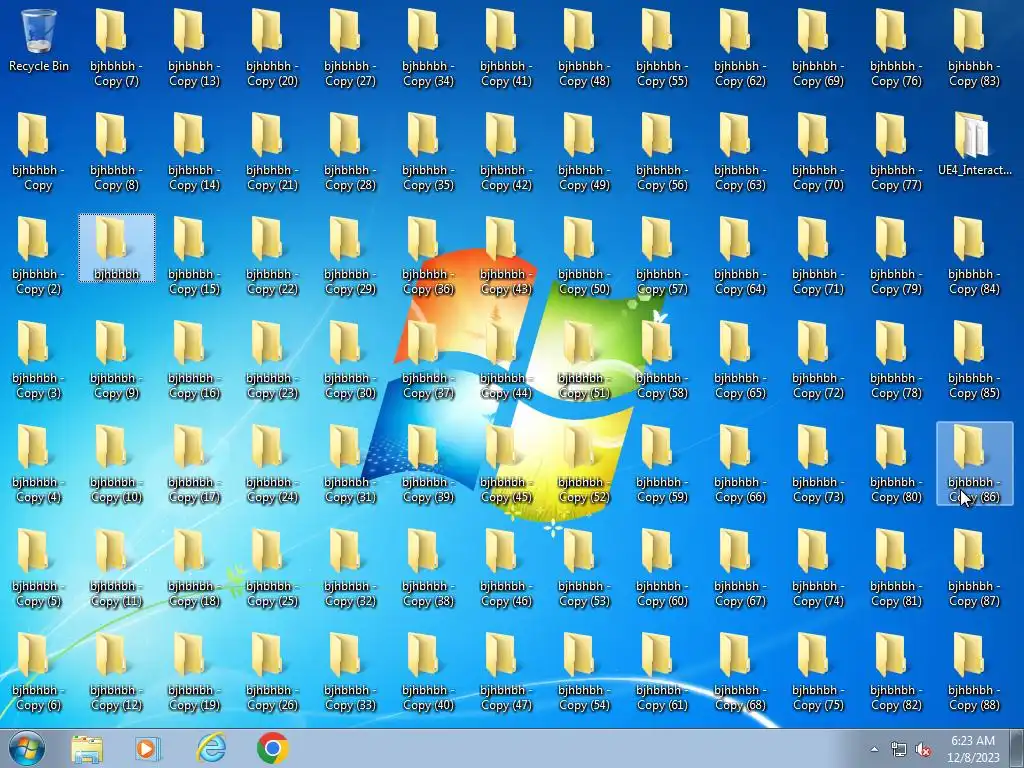Select folder bjhbhbh - Copy (7)
The height and width of the screenshot is (768, 1024).
(116, 48)
